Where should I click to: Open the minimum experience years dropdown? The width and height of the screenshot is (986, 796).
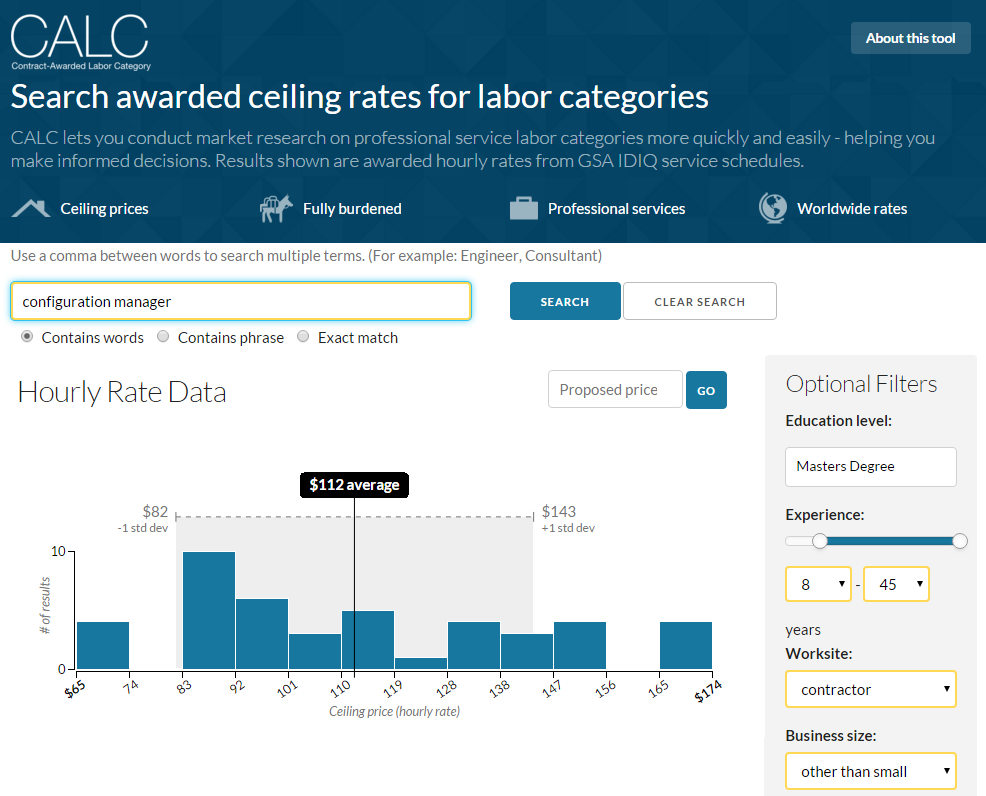[818, 584]
